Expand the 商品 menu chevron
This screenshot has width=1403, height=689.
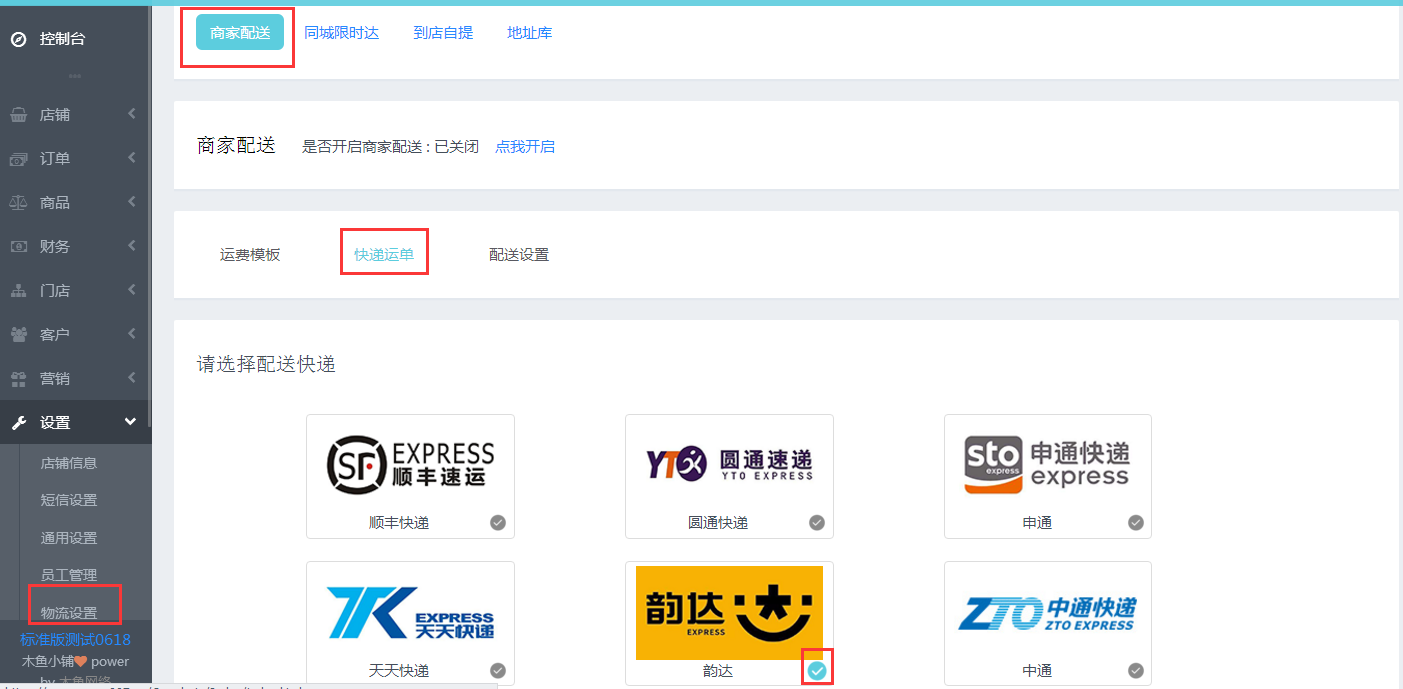click(x=132, y=203)
